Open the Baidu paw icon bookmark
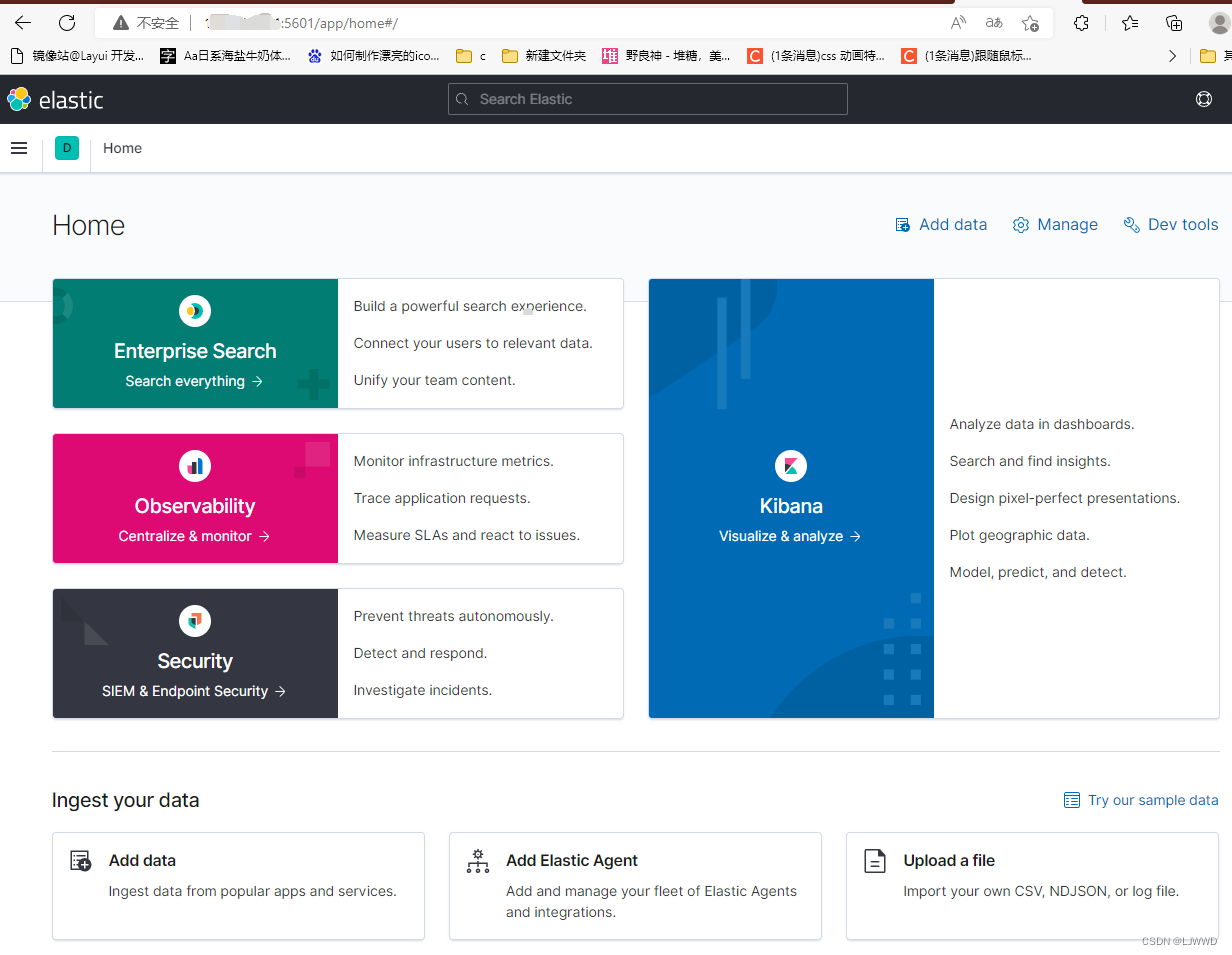 point(373,56)
